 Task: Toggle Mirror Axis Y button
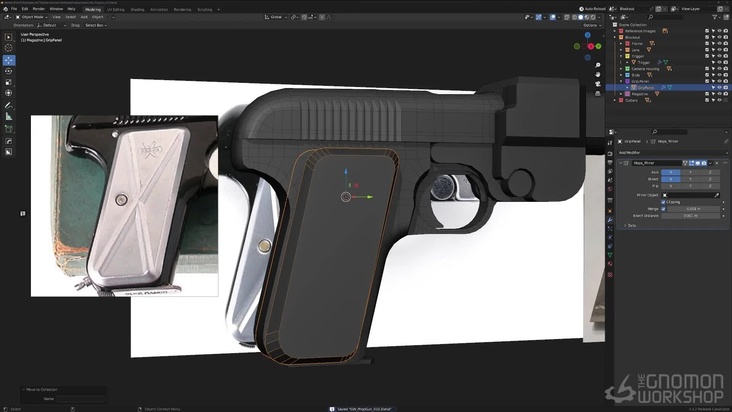690,172
